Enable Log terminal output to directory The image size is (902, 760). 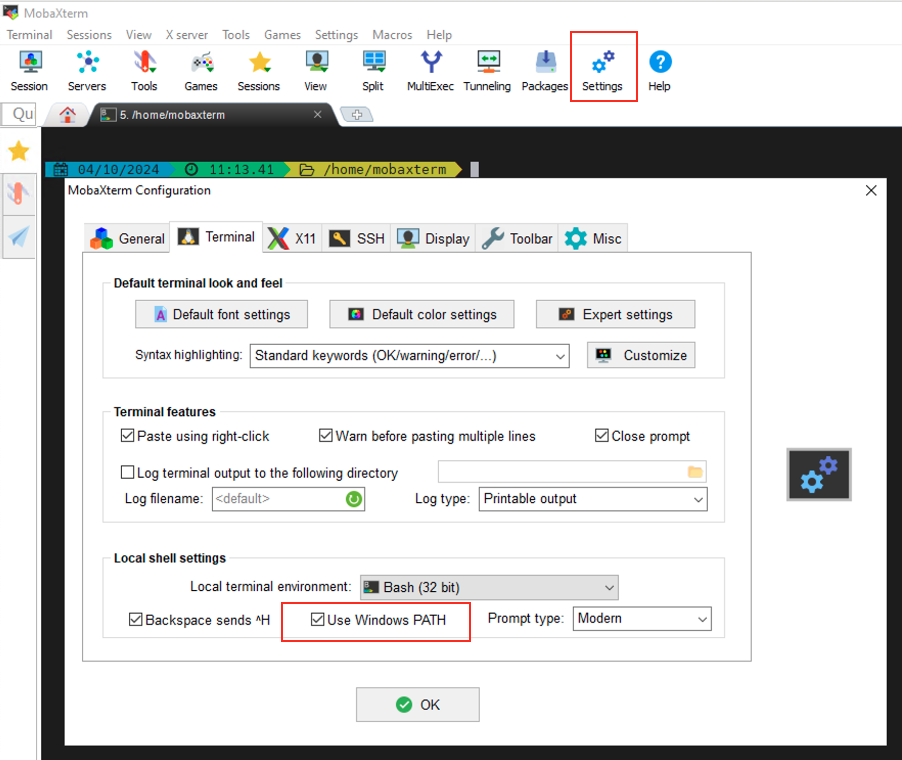[x=128, y=473]
